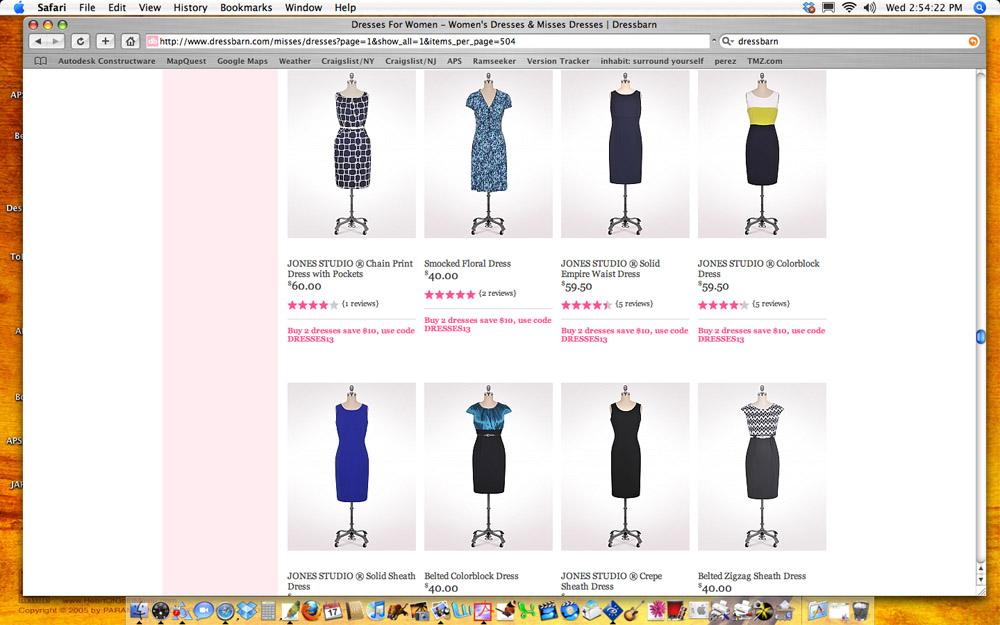Open Dashboard gauge icon in dock
Screen dimensions: 1000x625
[161, 610]
